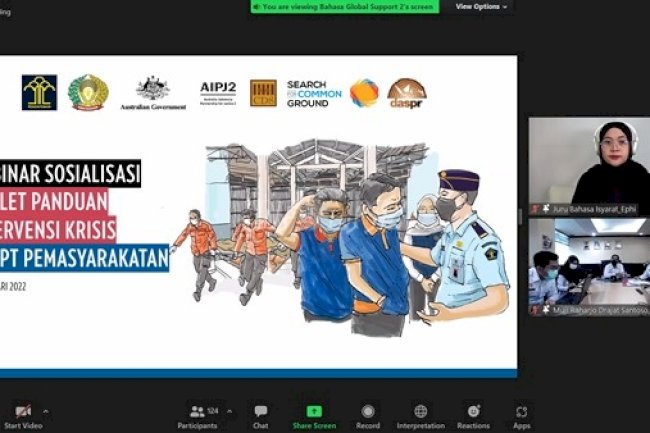
Task: Open the Apps icon in toolbar
Action: (521, 415)
